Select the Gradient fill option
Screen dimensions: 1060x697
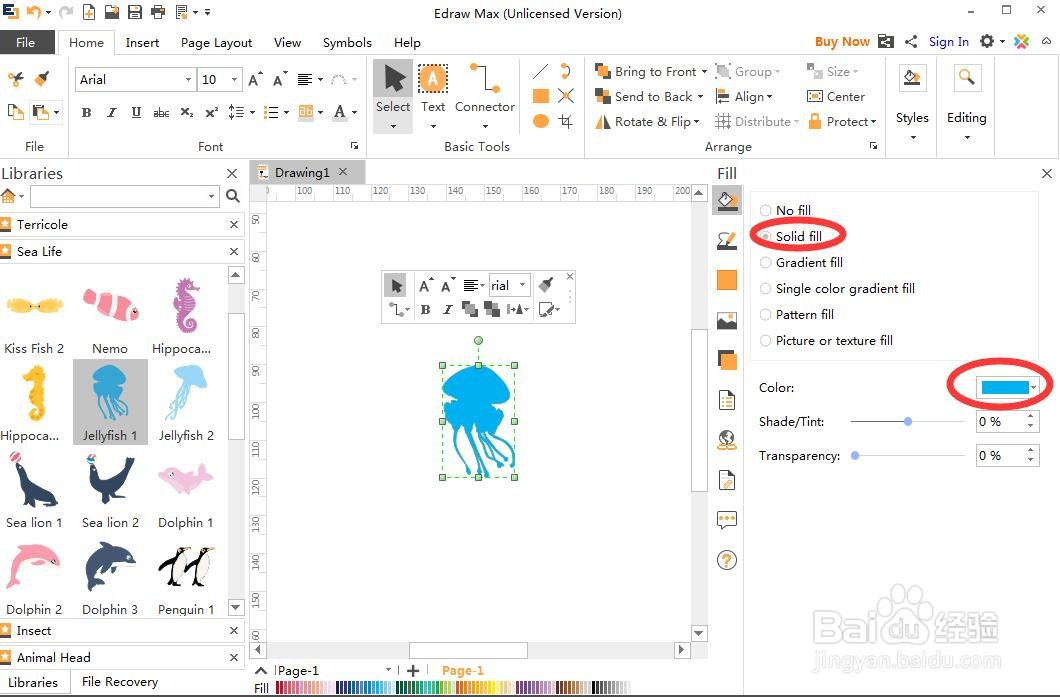coord(801,262)
